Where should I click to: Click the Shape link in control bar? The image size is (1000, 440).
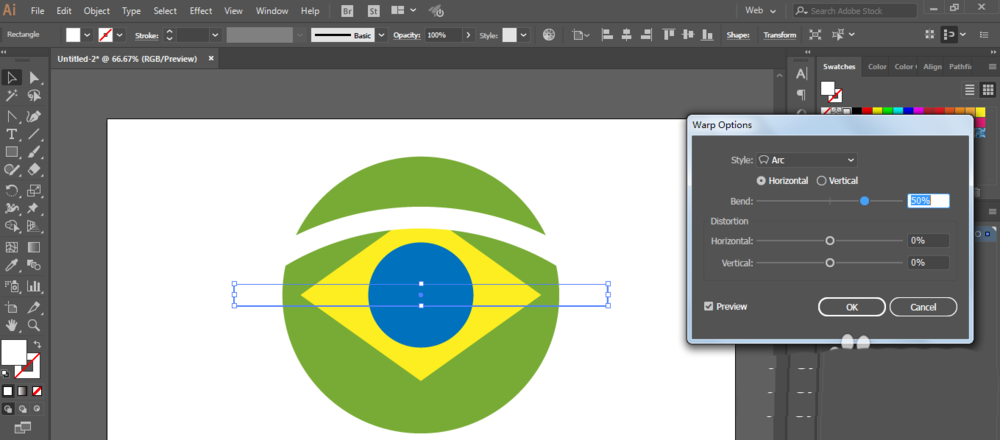(x=738, y=35)
